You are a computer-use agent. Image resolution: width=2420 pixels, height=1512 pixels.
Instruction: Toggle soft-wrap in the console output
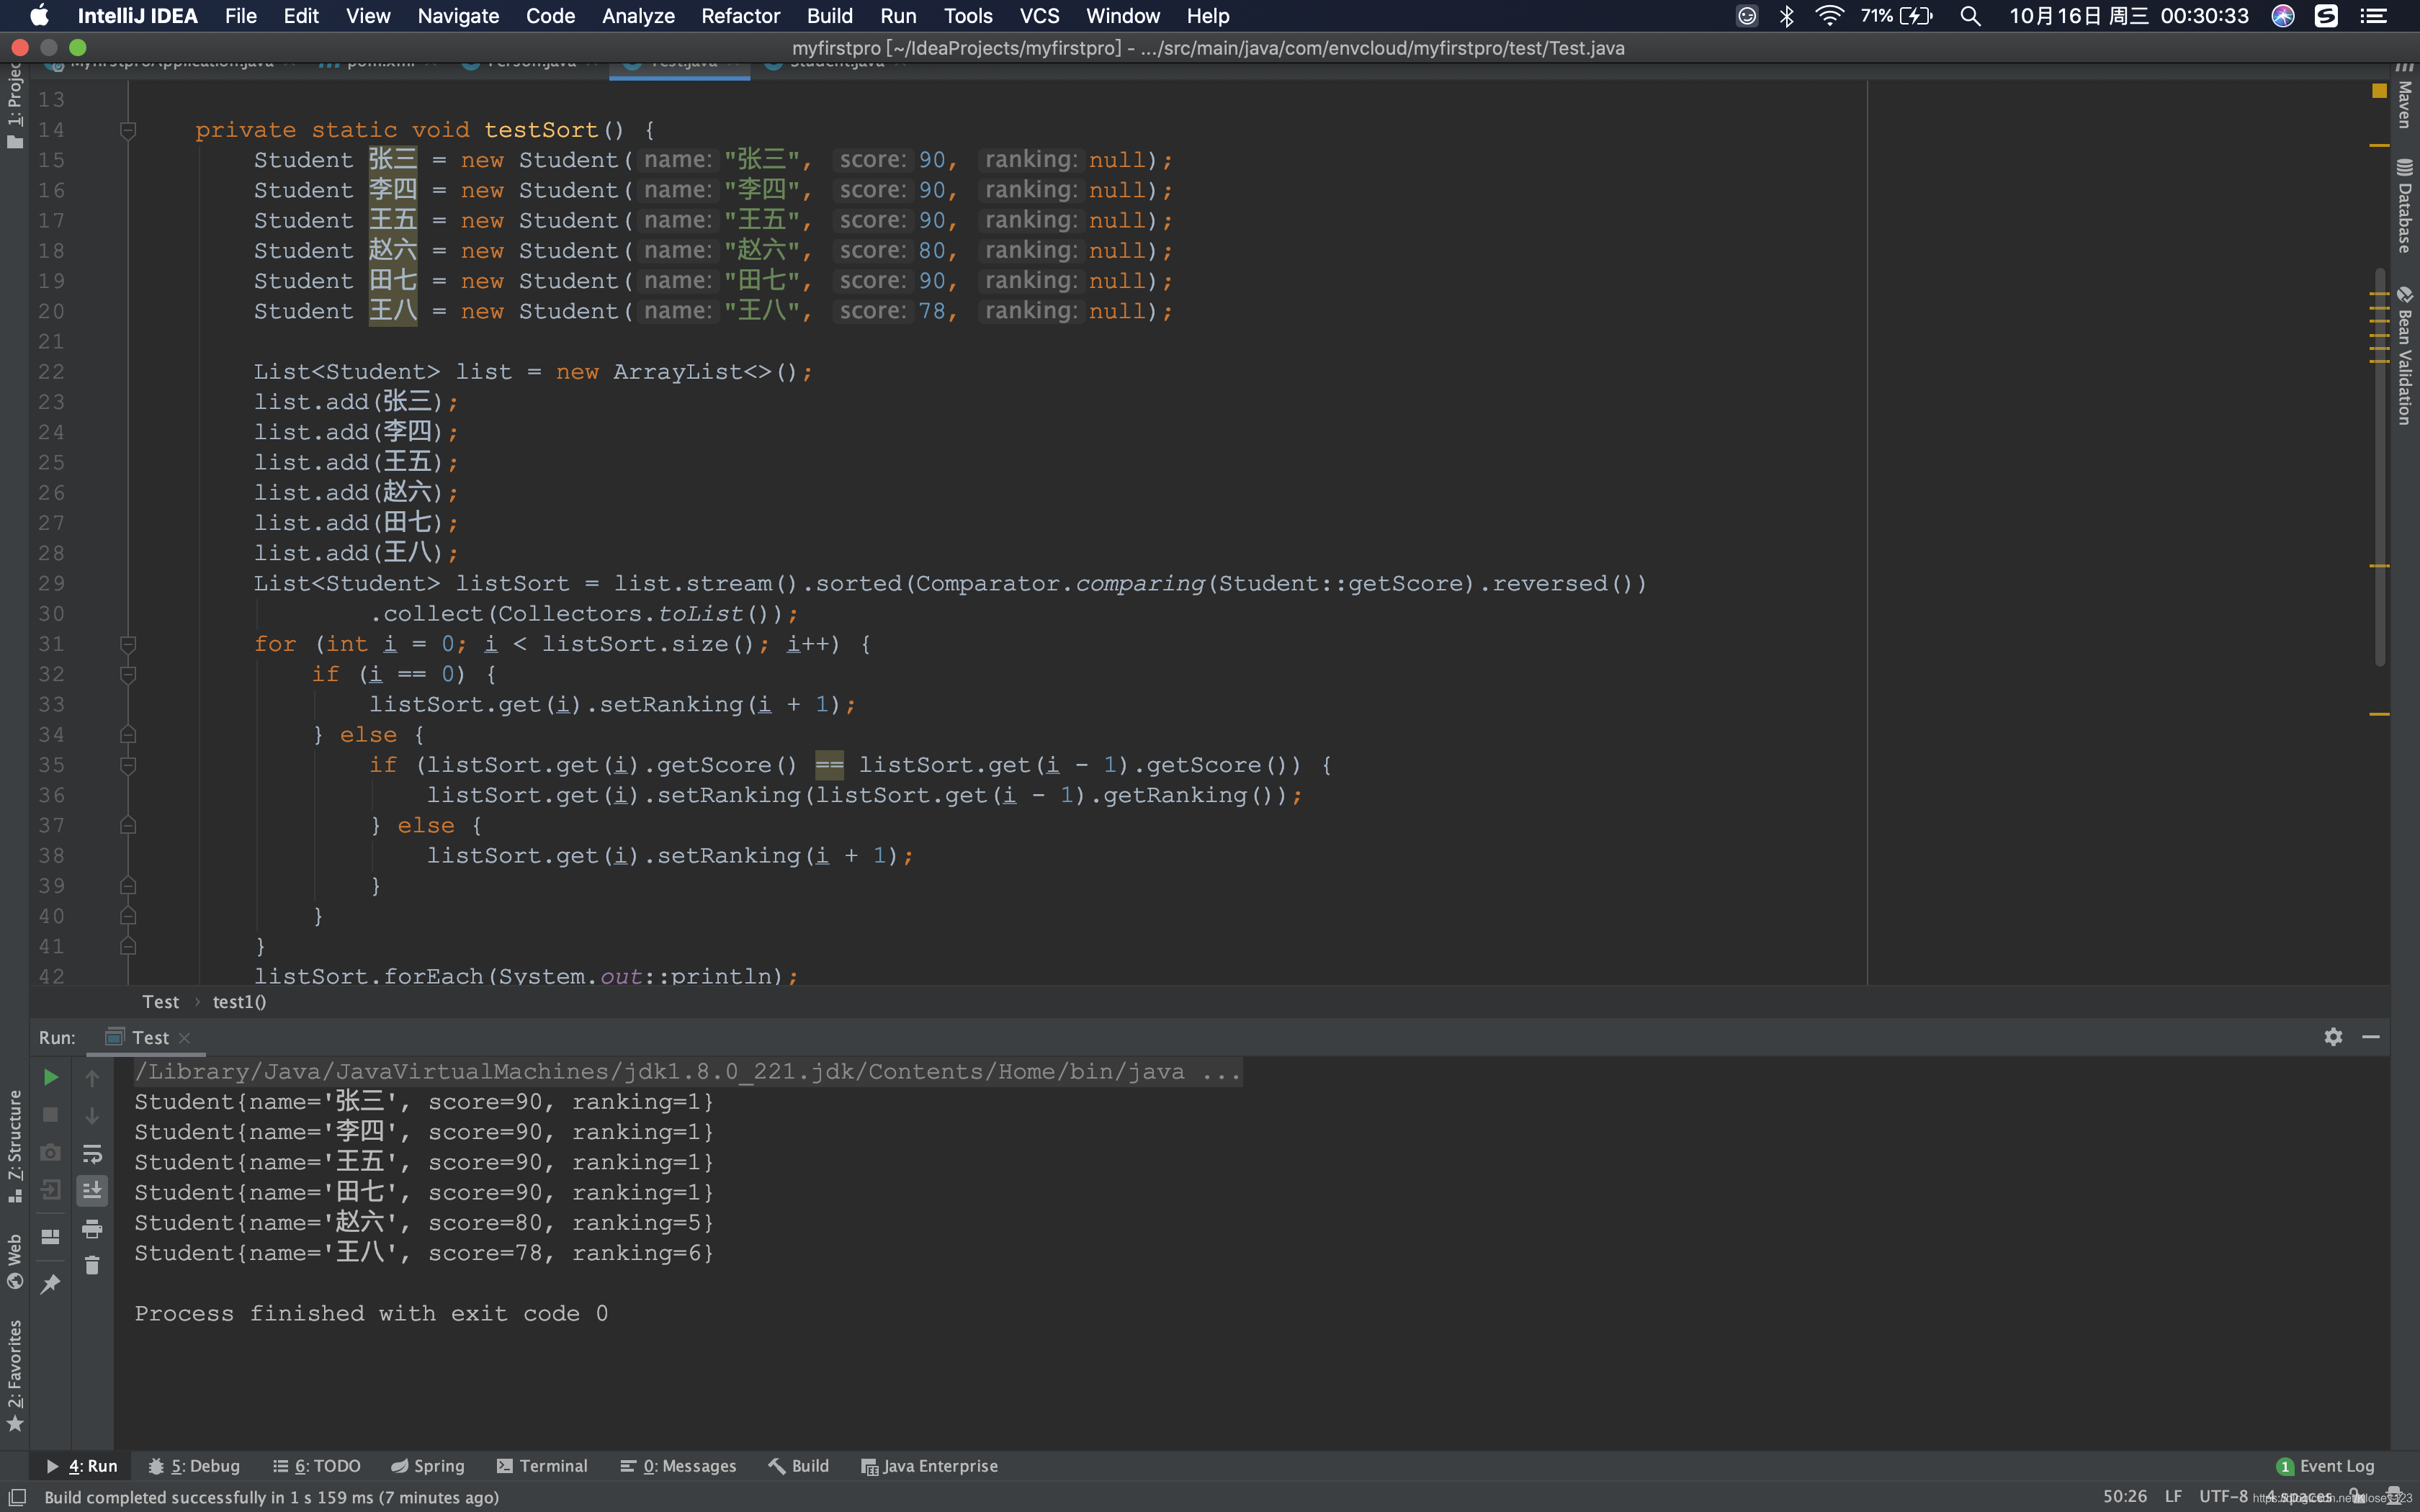click(x=92, y=1153)
